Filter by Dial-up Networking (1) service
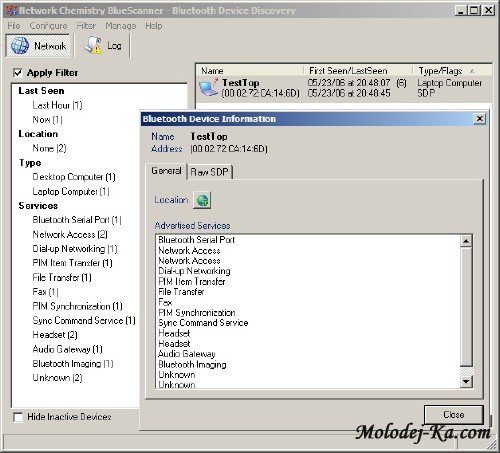500x453 pixels. coord(75,249)
